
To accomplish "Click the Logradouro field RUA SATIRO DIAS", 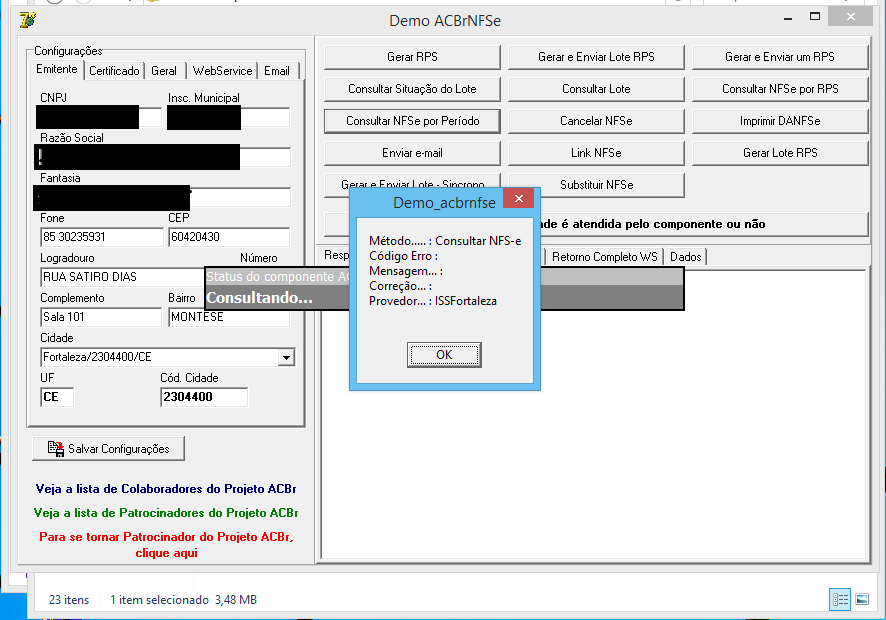I will [x=123, y=277].
